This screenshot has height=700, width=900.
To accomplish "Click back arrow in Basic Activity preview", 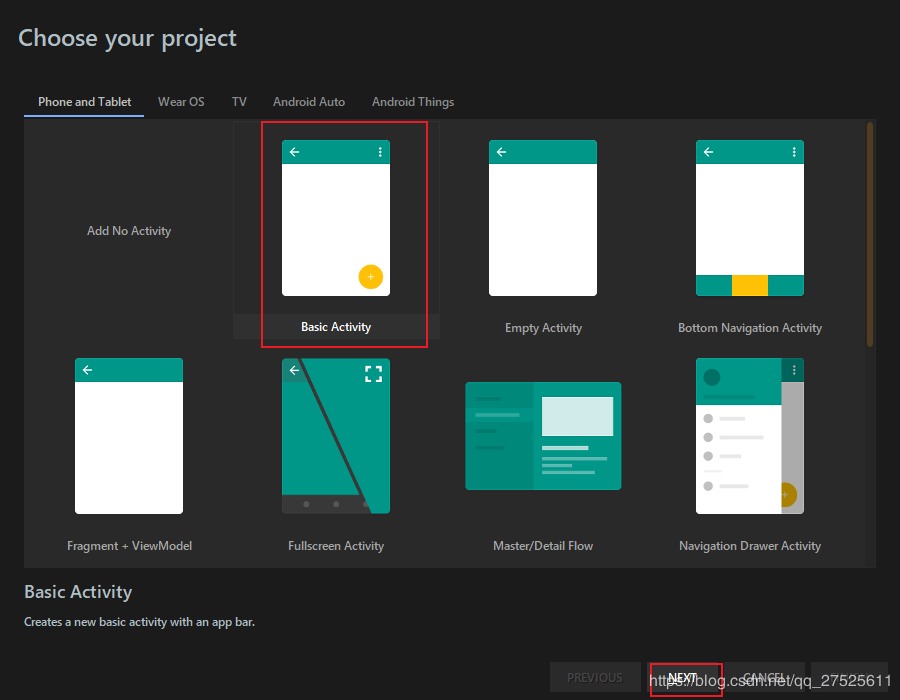I will tap(295, 152).
